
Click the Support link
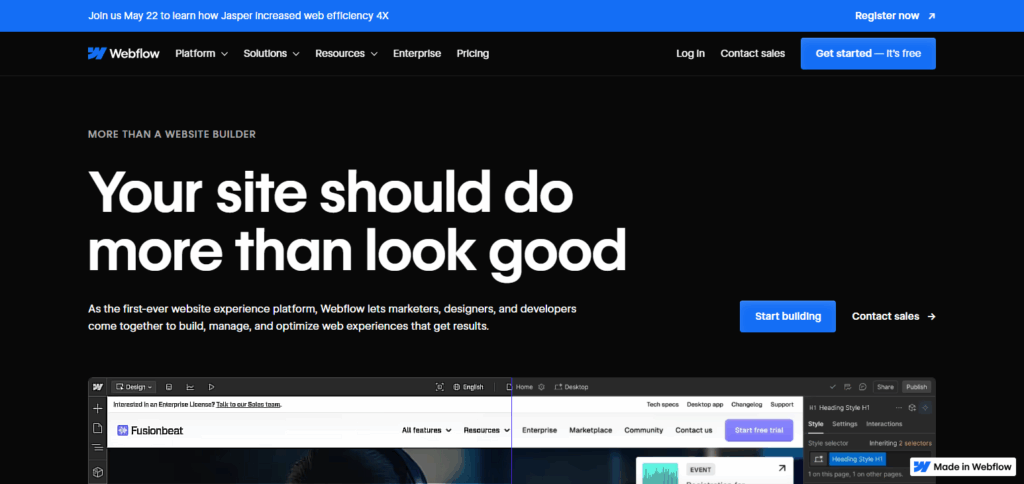(x=782, y=404)
